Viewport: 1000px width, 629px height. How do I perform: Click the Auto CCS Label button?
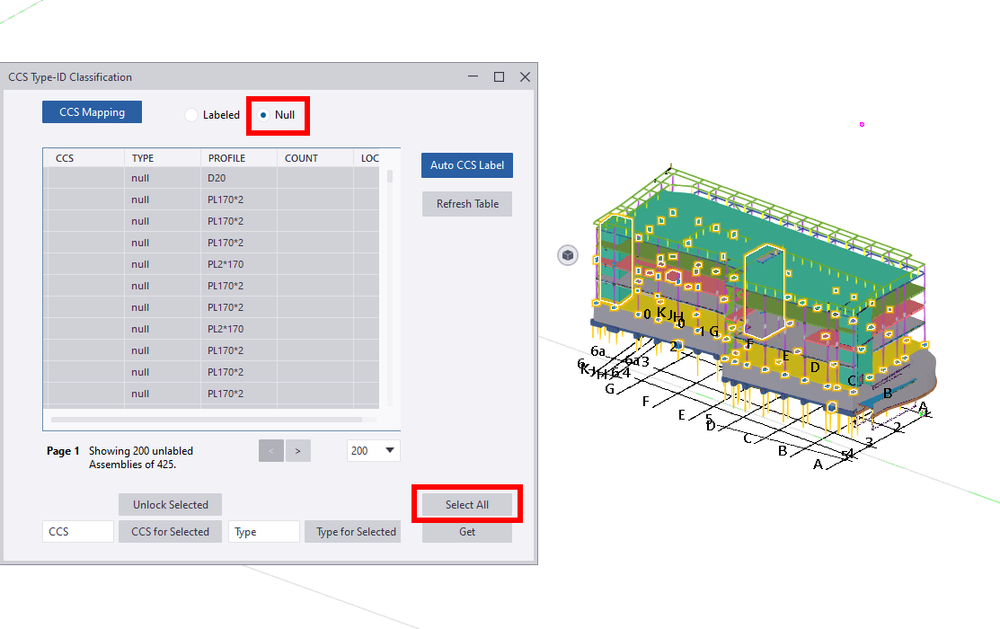(466, 165)
